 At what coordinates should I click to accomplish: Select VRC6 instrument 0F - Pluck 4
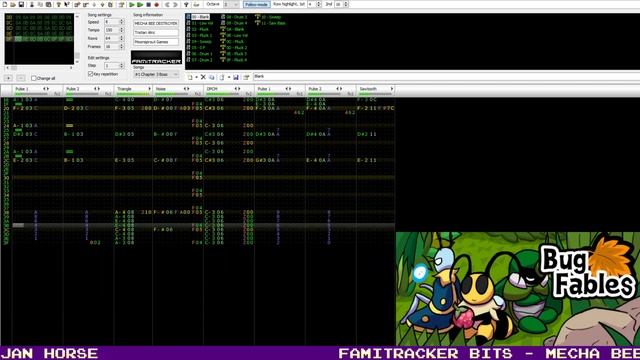click(234, 60)
